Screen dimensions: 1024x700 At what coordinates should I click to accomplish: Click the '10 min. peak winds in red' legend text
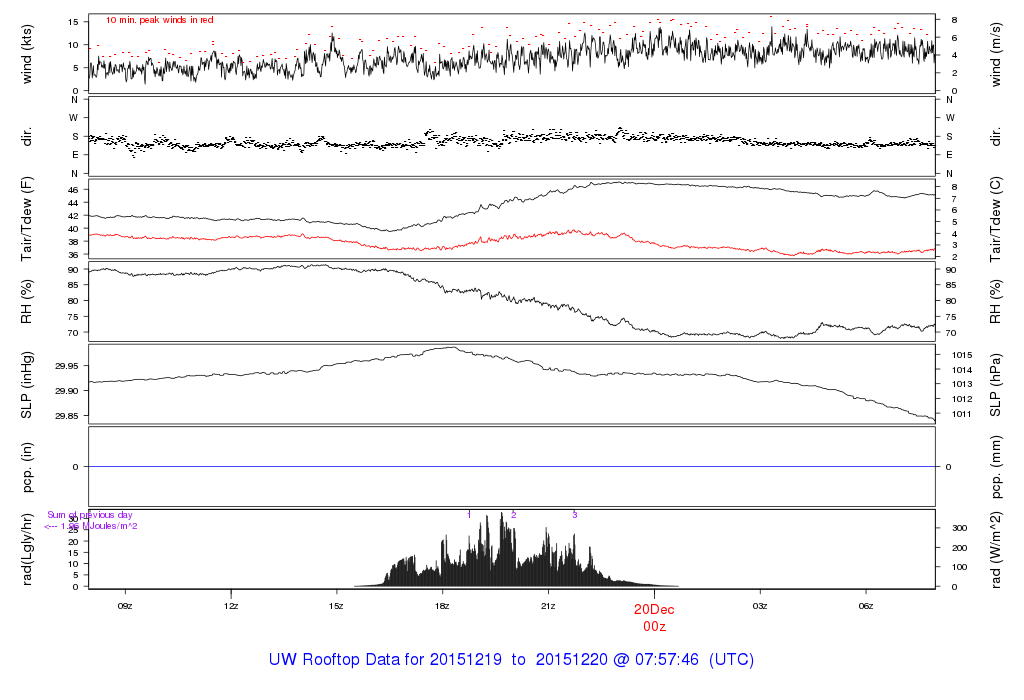[159, 20]
